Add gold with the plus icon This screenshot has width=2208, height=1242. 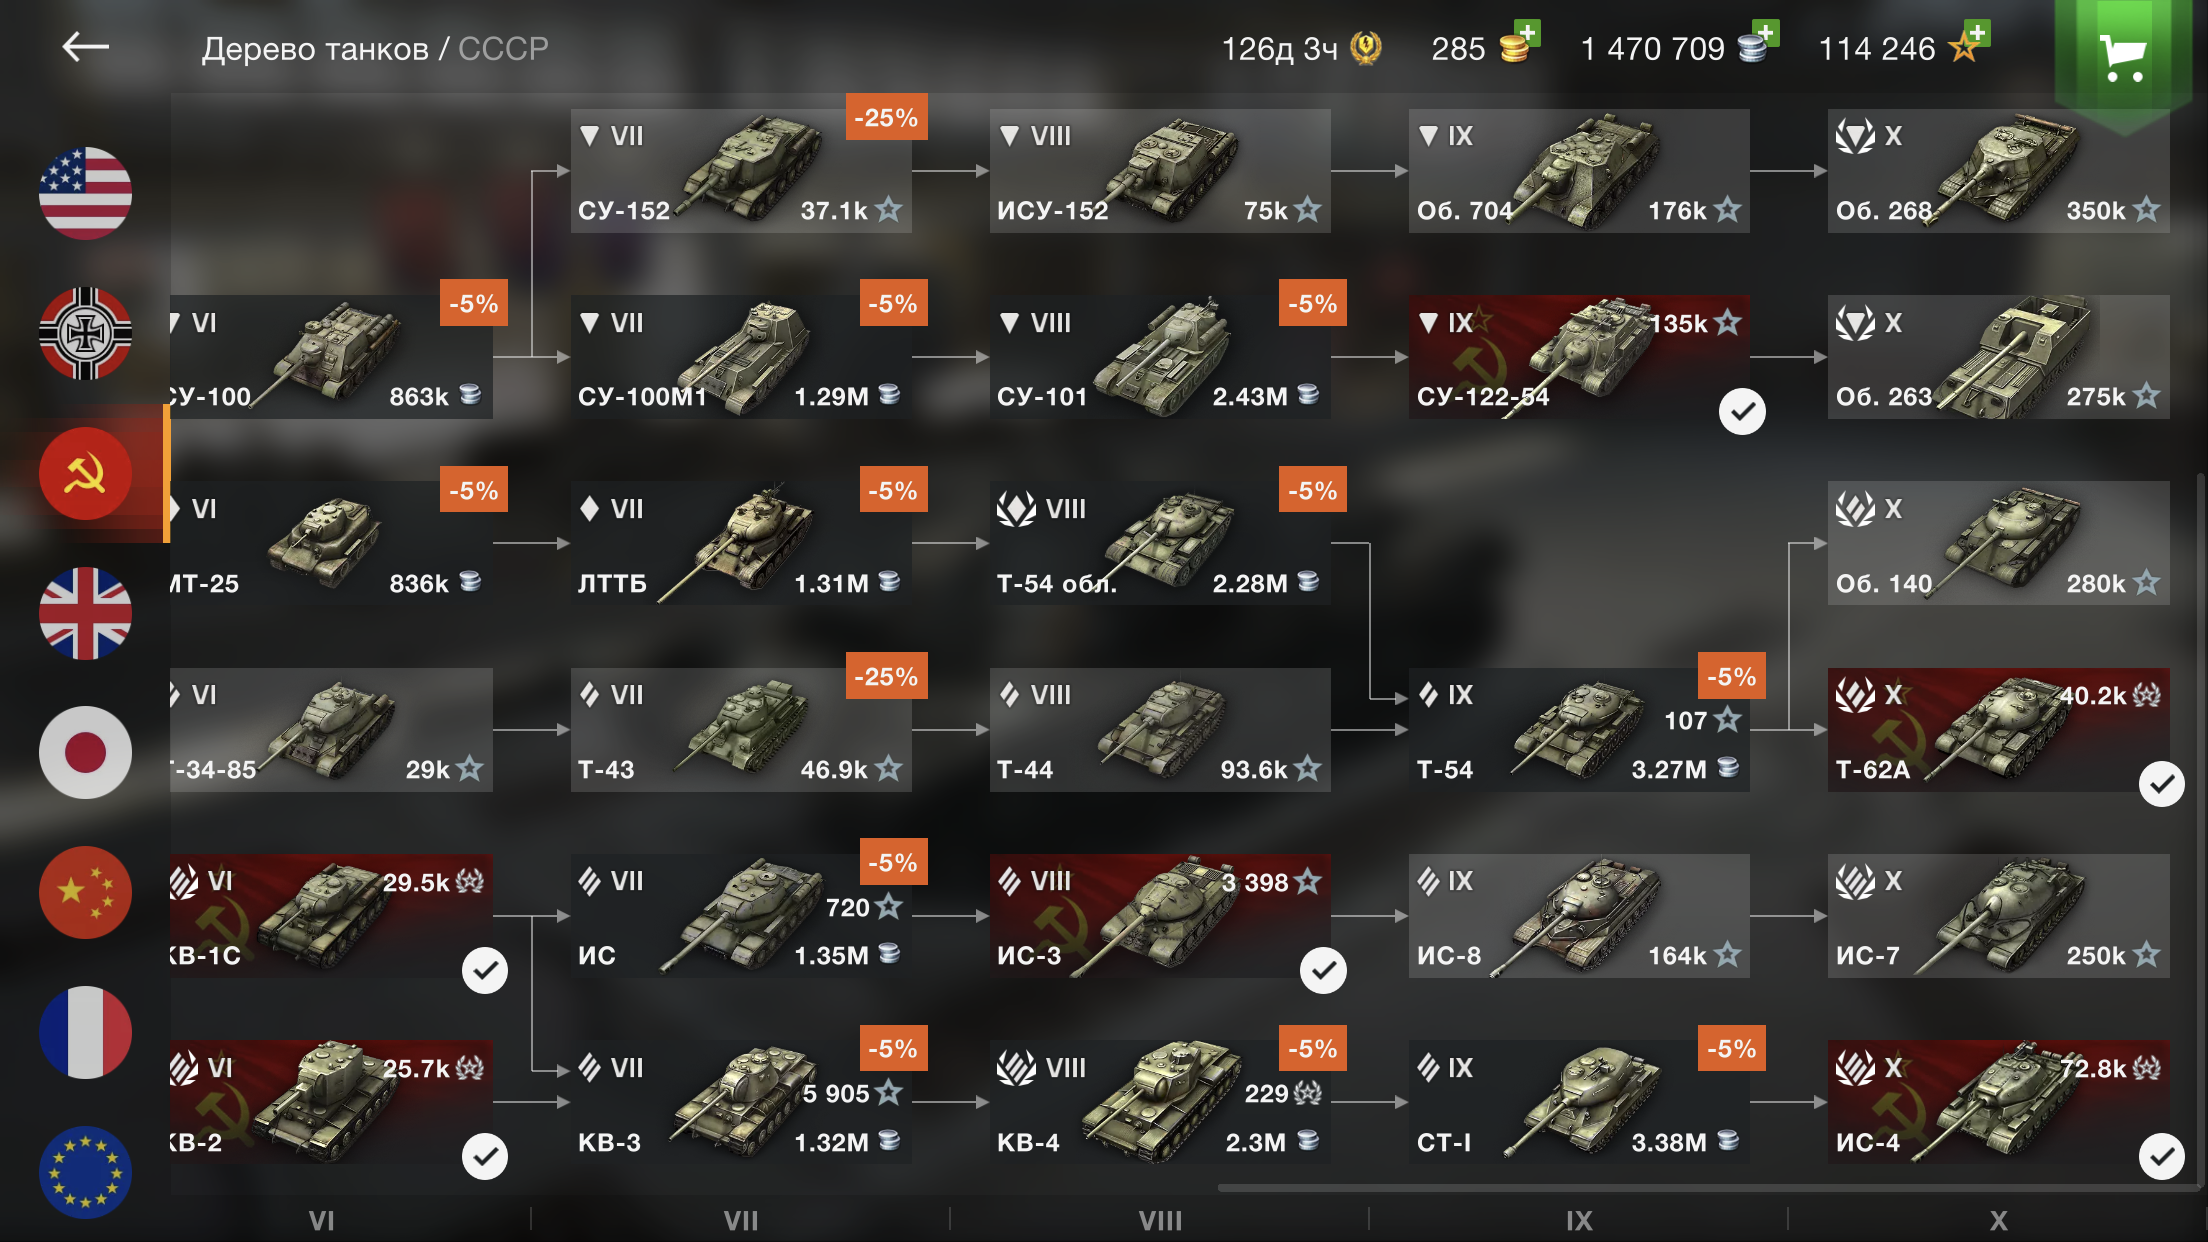coord(1527,33)
